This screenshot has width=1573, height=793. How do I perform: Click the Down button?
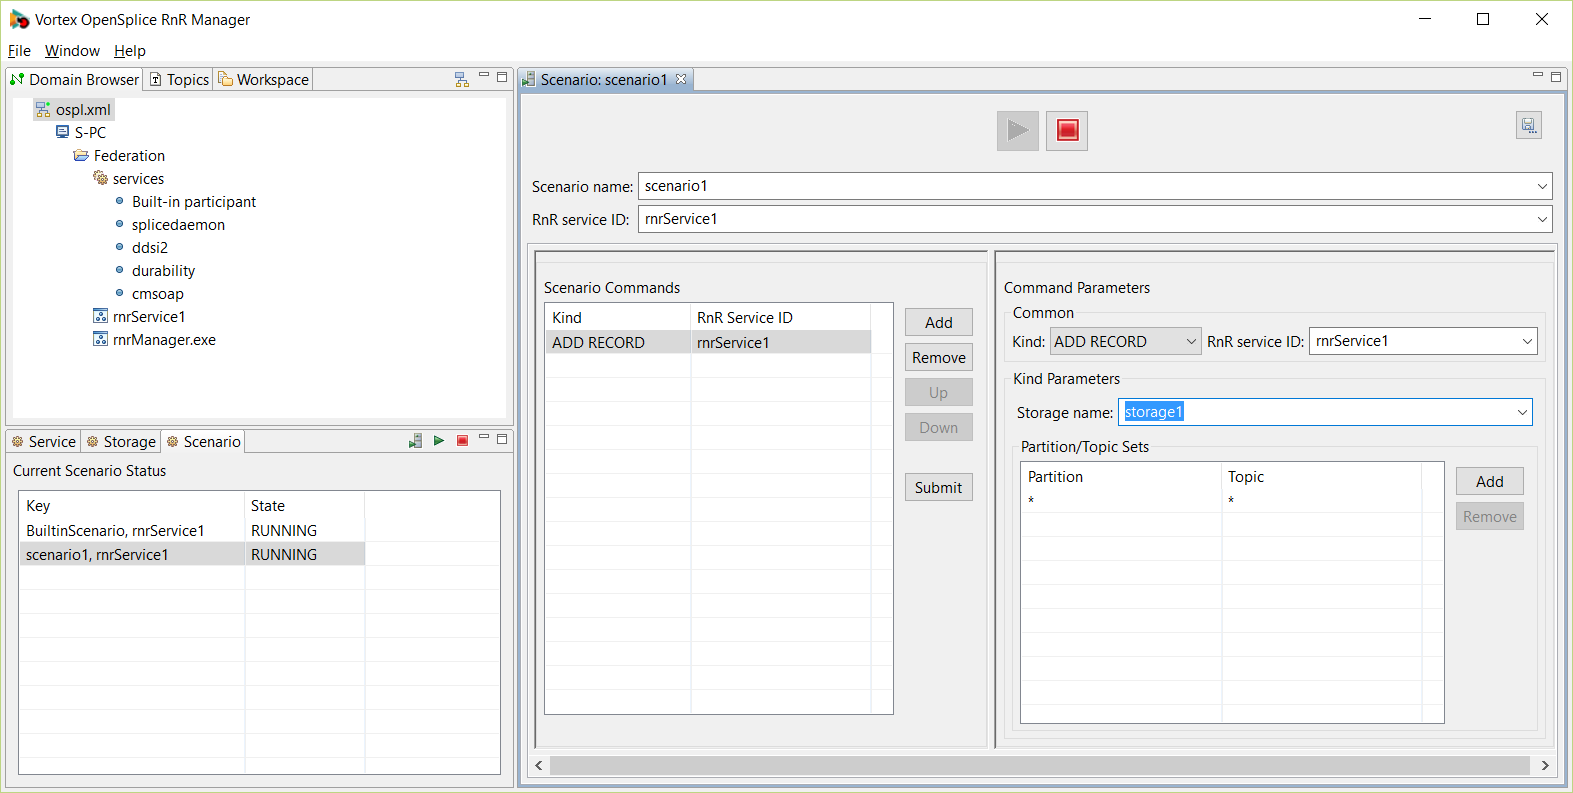click(x=939, y=427)
